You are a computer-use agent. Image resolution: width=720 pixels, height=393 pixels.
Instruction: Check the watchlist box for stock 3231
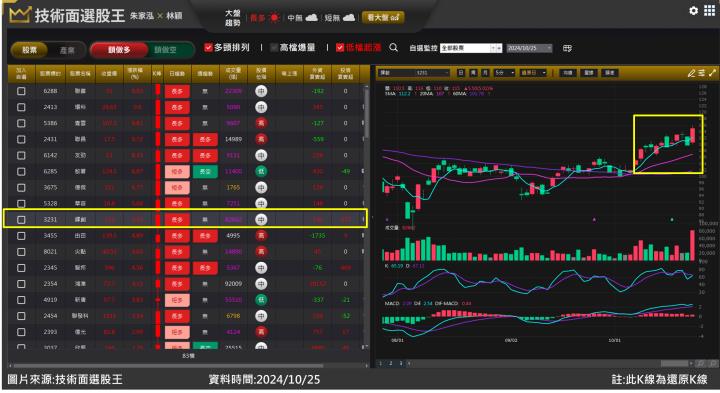click(x=21, y=219)
